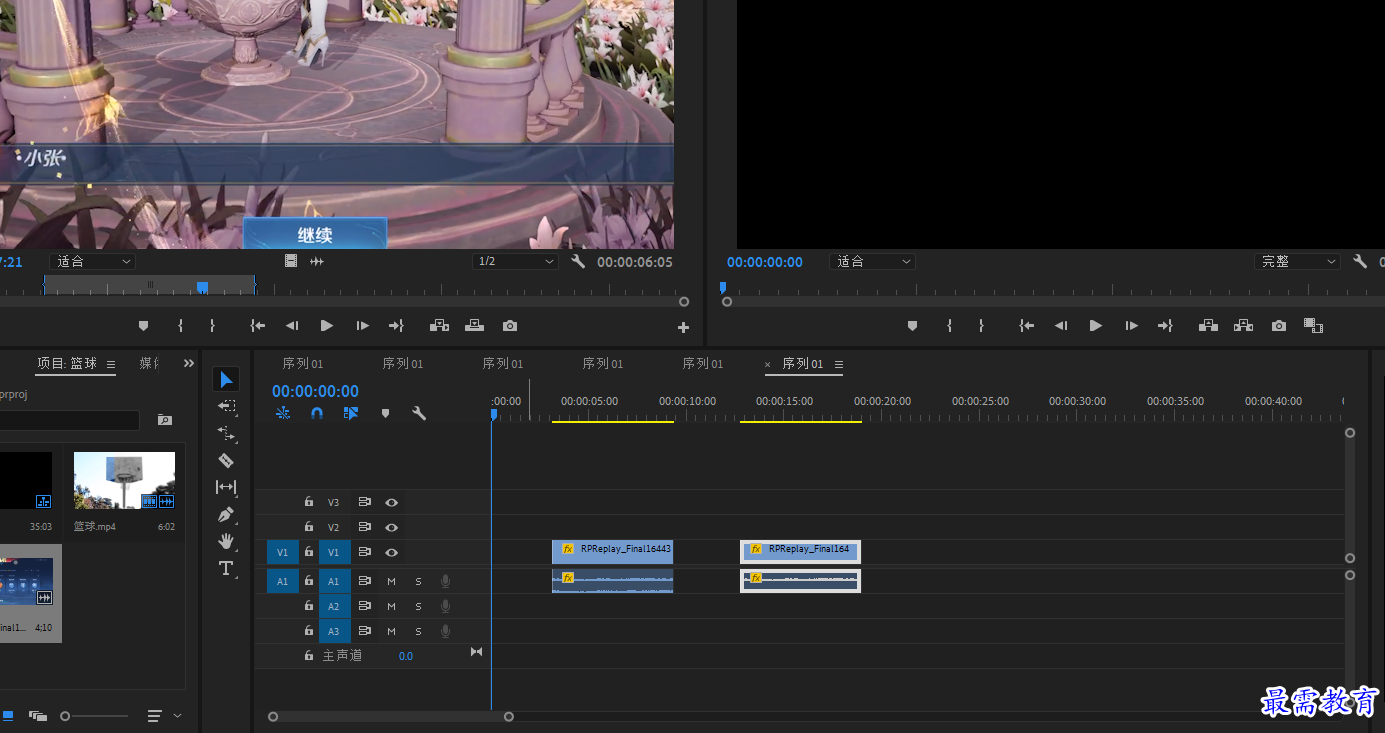Viewport: 1385px width, 733px height.
Task: Open timeline display settings wrench
Action: (x=419, y=413)
